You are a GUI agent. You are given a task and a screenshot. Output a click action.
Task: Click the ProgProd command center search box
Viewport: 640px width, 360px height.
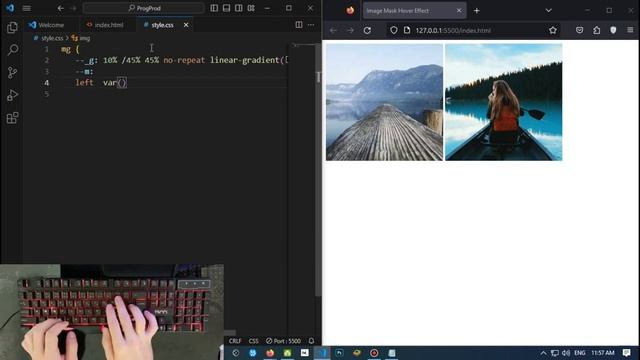pos(144,8)
